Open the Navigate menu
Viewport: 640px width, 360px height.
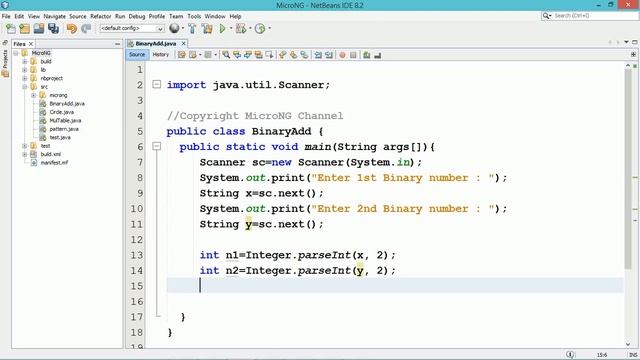[54, 16]
